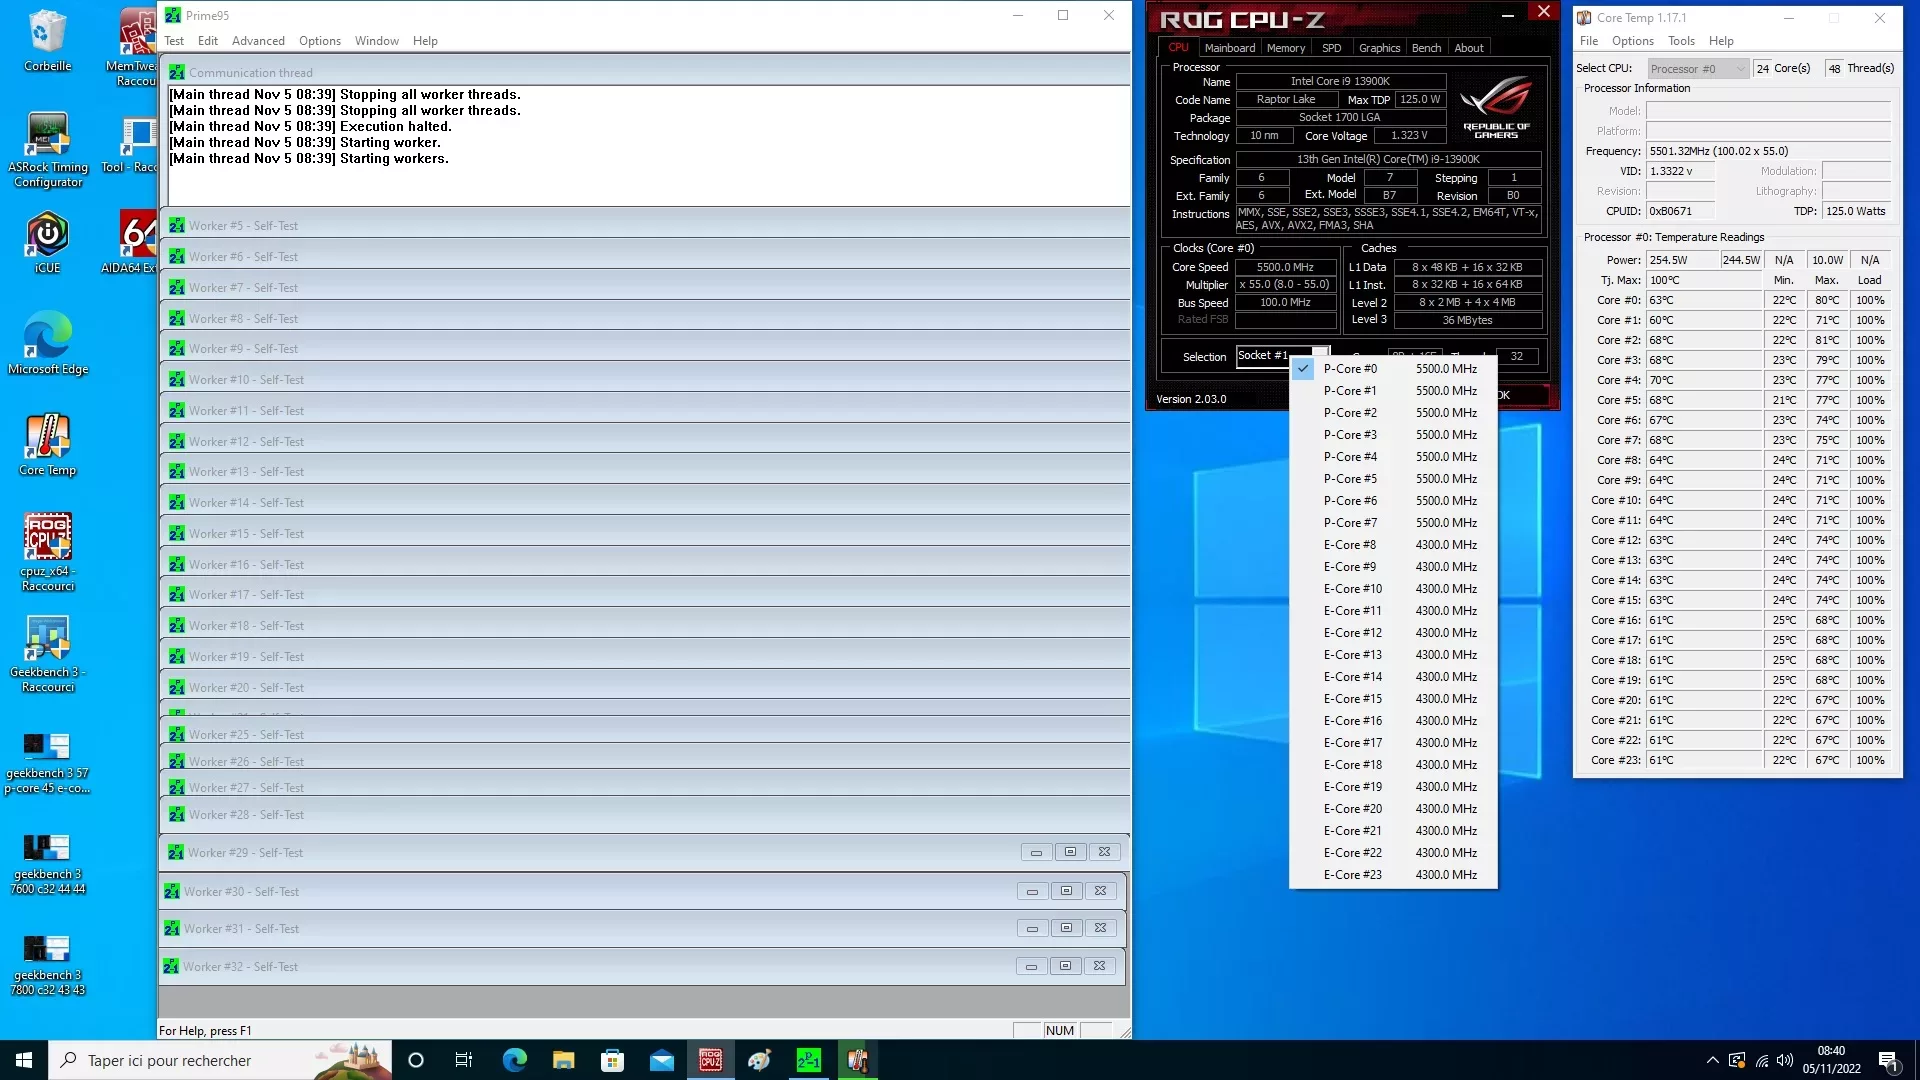The height and width of the screenshot is (1080, 1920).
Task: Switch to Core Temp taskbar icon
Action: pyautogui.click(x=857, y=1060)
